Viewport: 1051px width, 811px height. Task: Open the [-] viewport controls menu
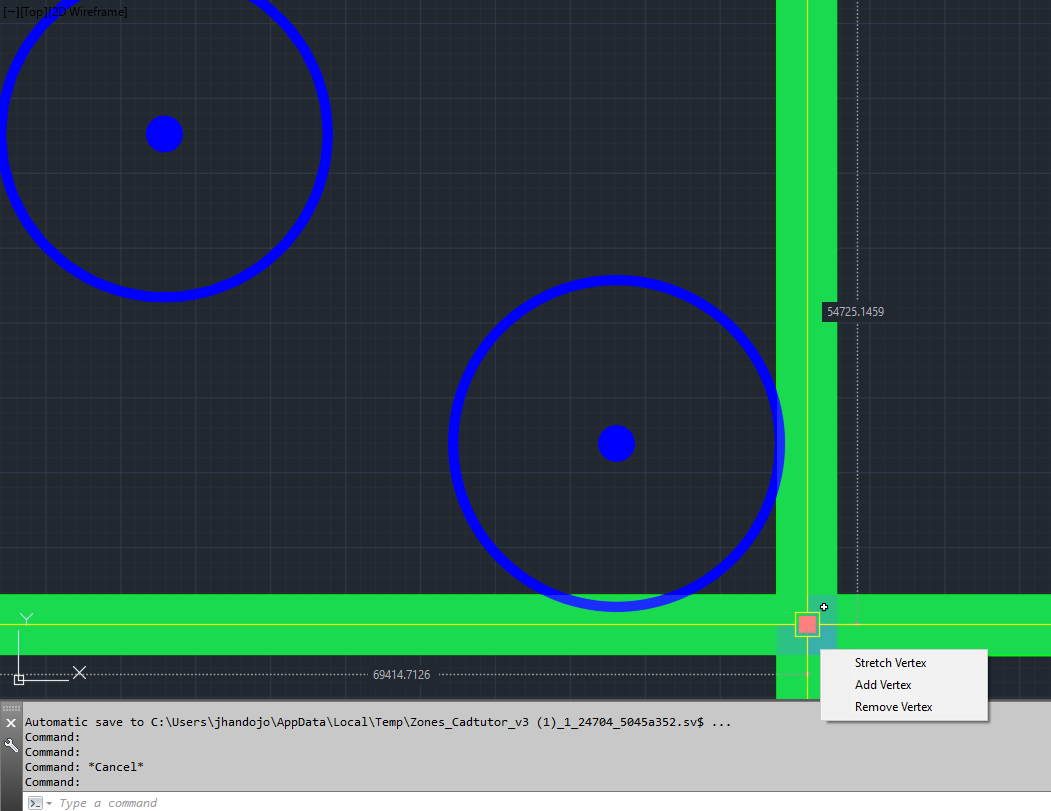[x=11, y=12]
